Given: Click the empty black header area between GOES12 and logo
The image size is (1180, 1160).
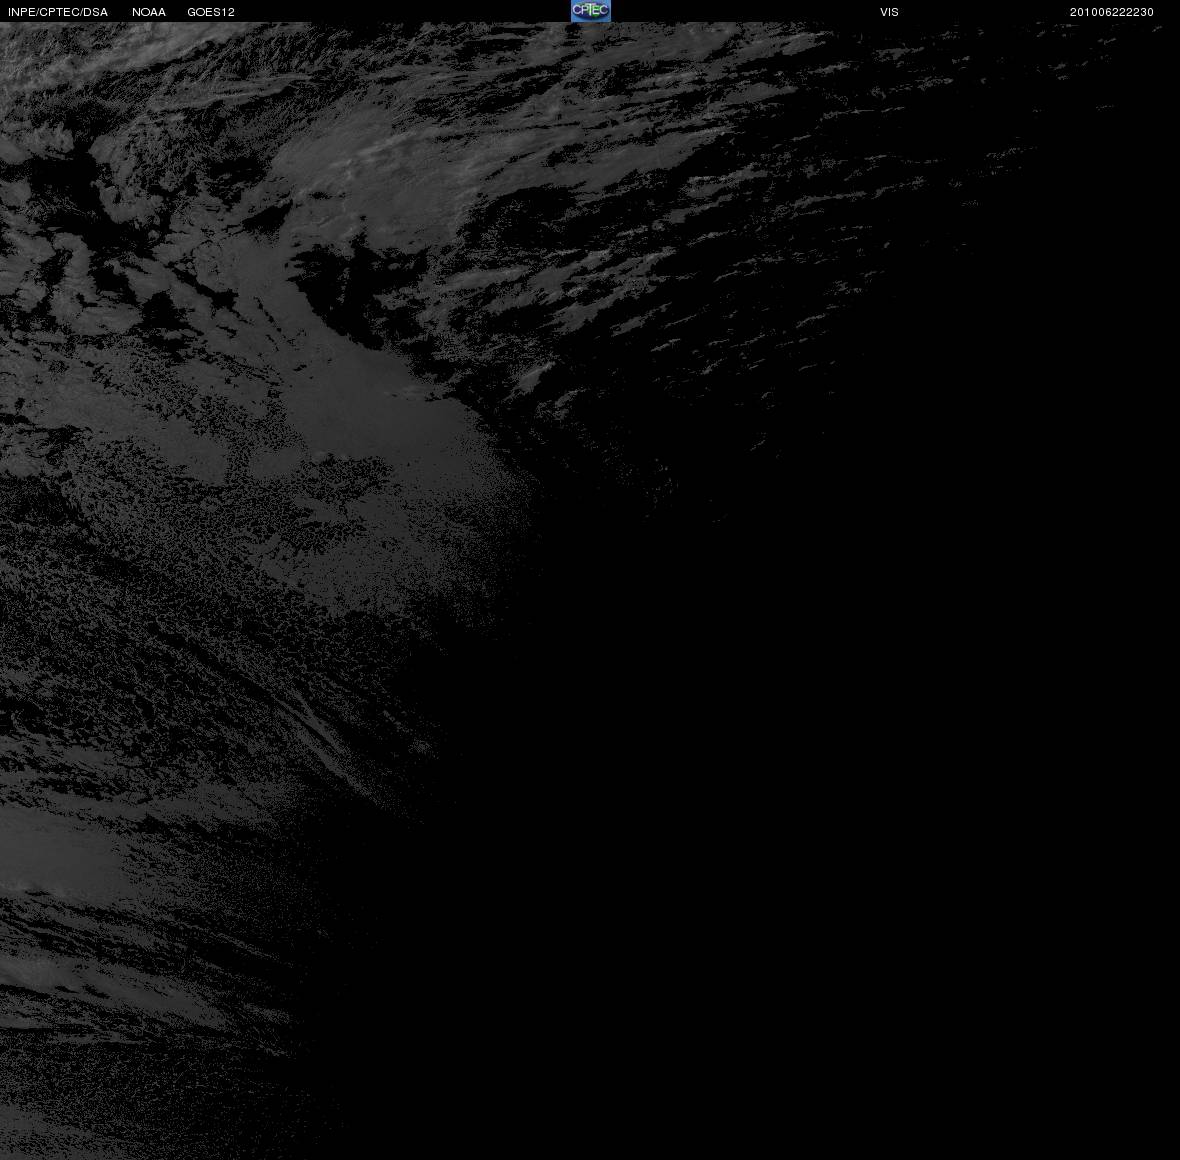Looking at the screenshot, I should click(x=403, y=11).
